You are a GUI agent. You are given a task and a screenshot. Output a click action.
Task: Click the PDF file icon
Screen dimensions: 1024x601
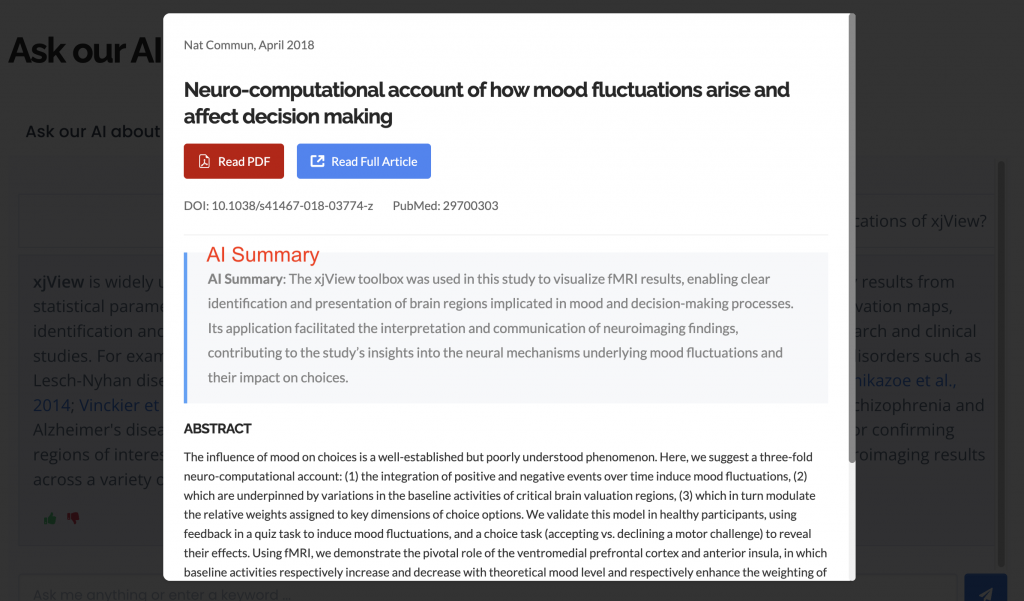coord(204,162)
